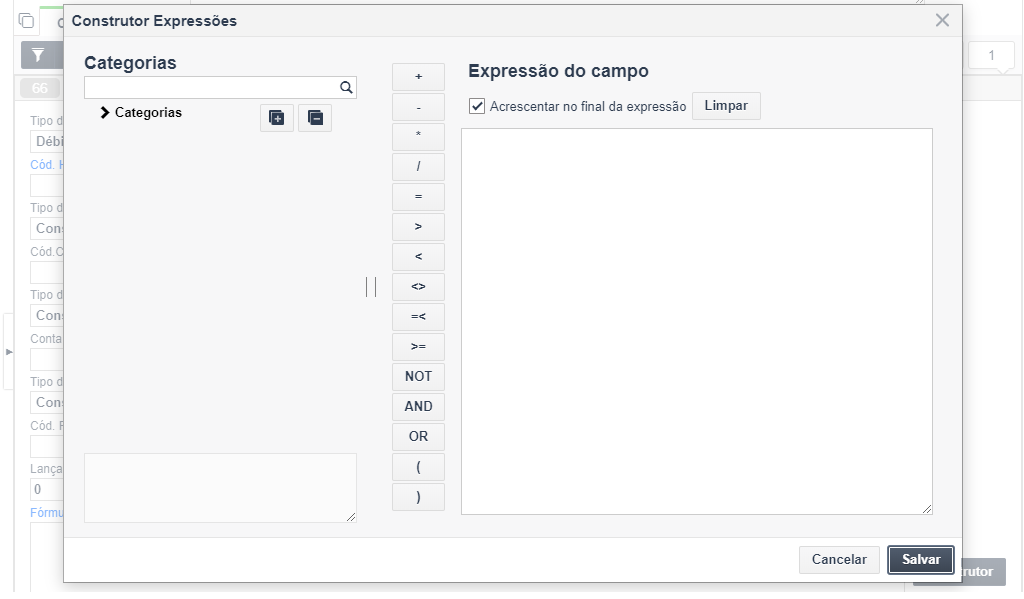1024x599 pixels.
Task: Click the filter funnel icon behind the dialog
Action: tap(38, 56)
